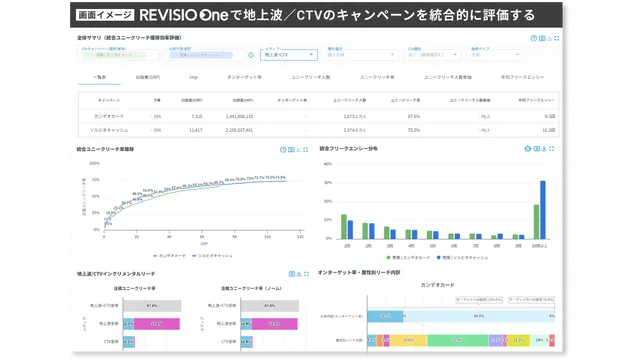Viewport: 640px width, 360px height.
Task: Show table view for 統合ユニークリーチ率推移 chart
Action: [x=291, y=150]
